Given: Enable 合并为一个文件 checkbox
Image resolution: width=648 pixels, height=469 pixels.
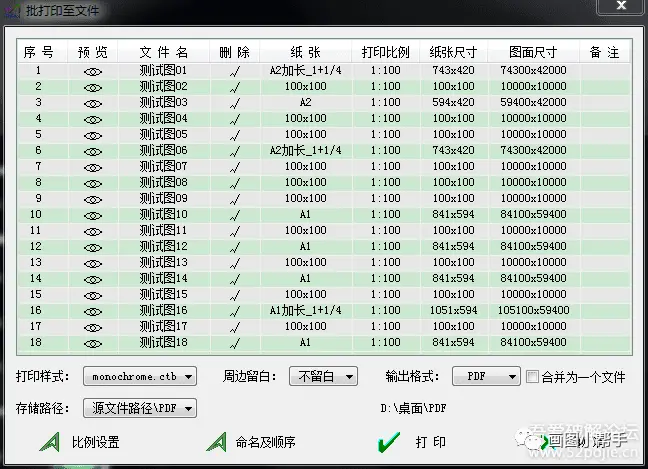Looking at the screenshot, I should pyautogui.click(x=532, y=376).
